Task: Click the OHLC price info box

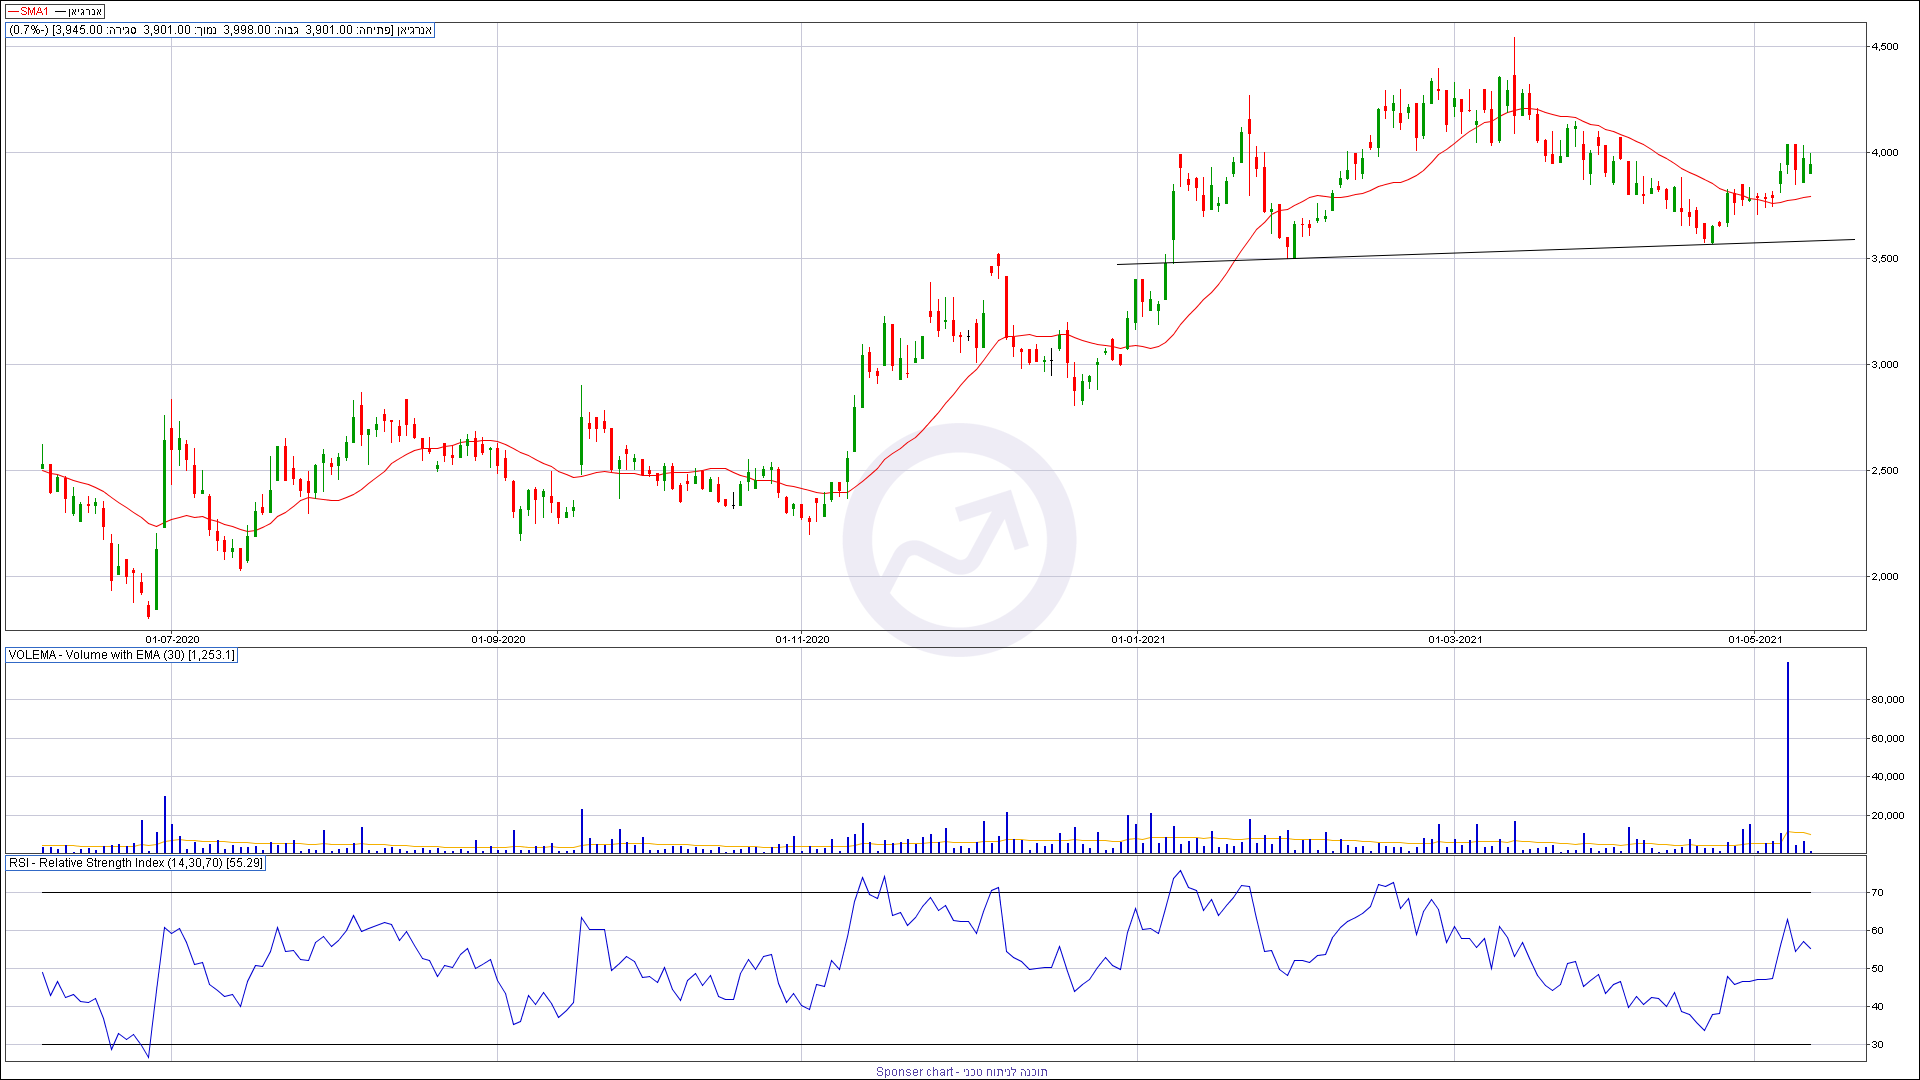Action: coord(220,30)
